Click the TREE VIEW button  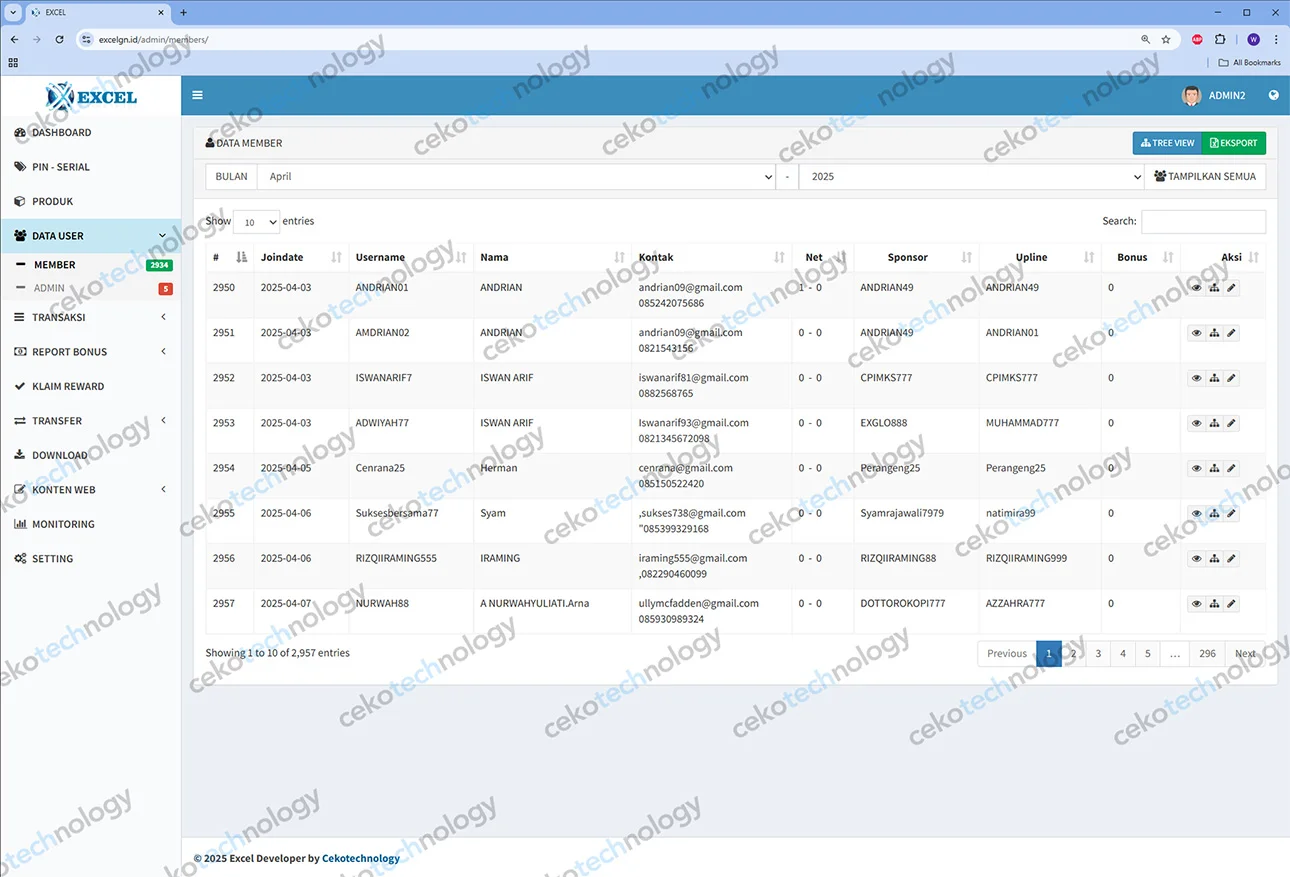tap(1167, 143)
